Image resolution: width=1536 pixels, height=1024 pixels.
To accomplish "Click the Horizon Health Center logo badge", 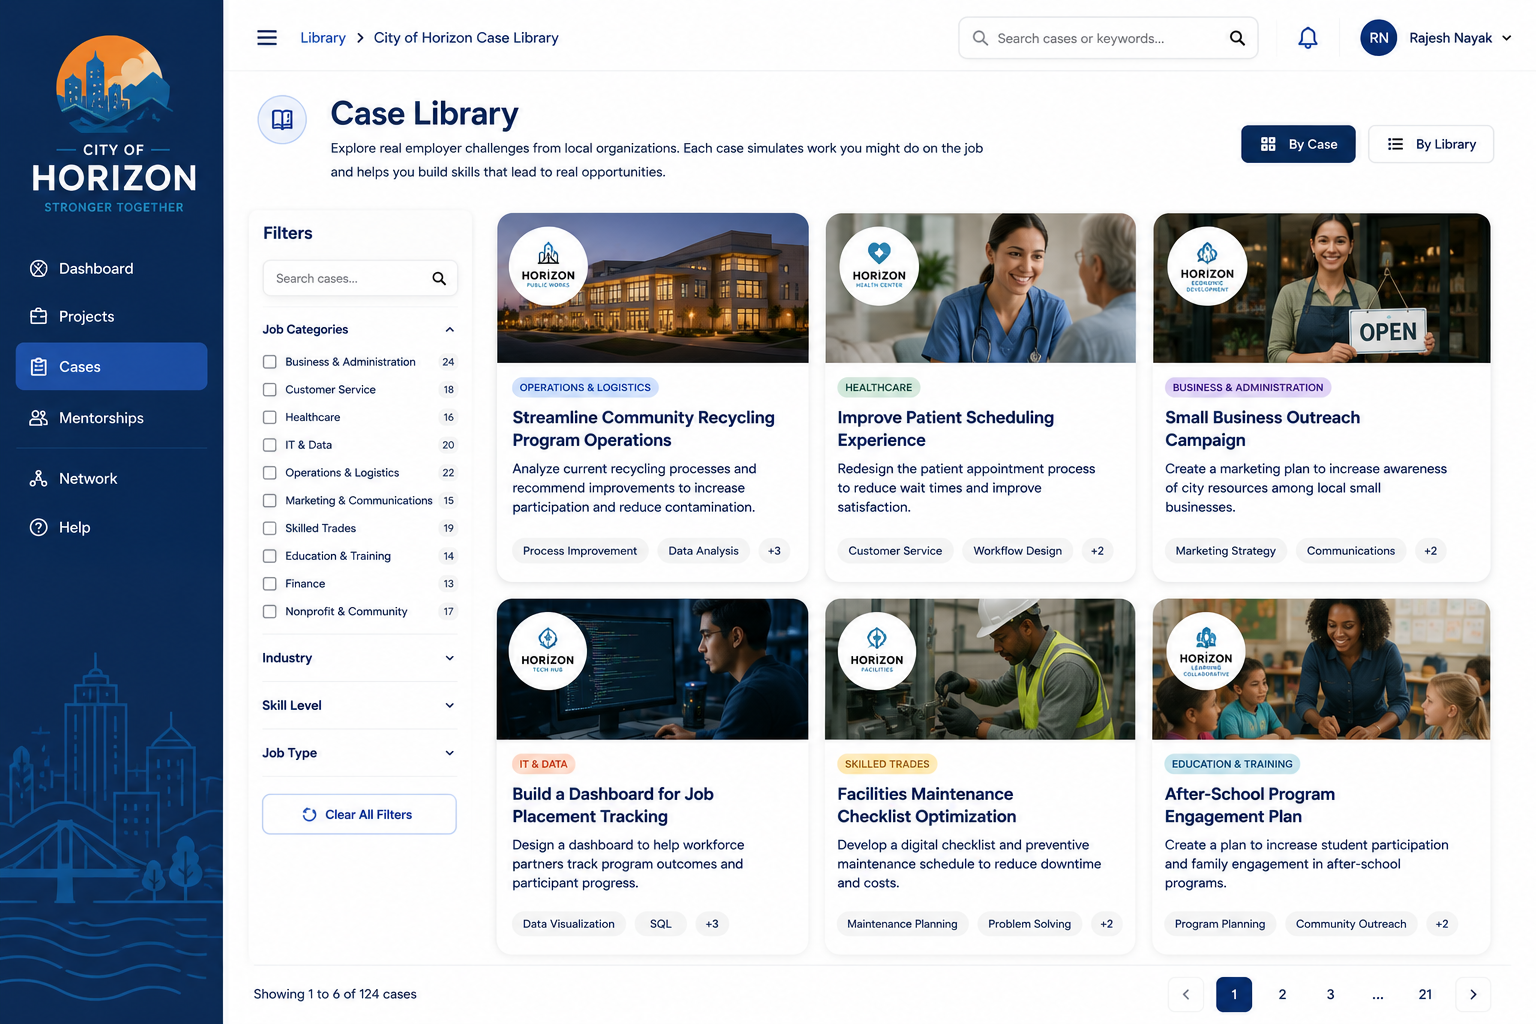I will click(879, 265).
